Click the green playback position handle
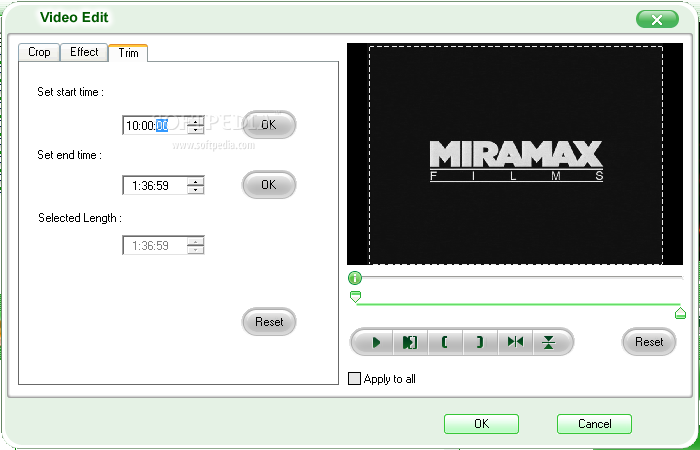 coord(355,278)
